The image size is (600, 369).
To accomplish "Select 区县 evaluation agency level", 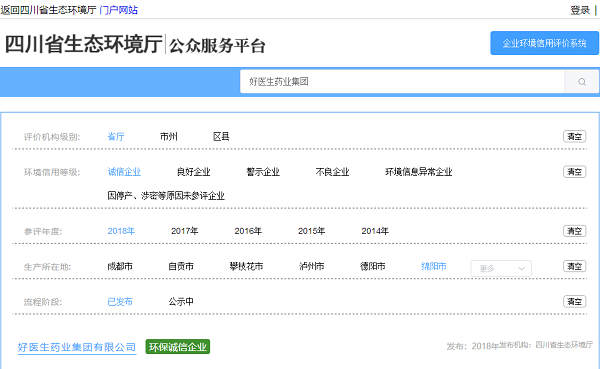I will tap(221, 137).
